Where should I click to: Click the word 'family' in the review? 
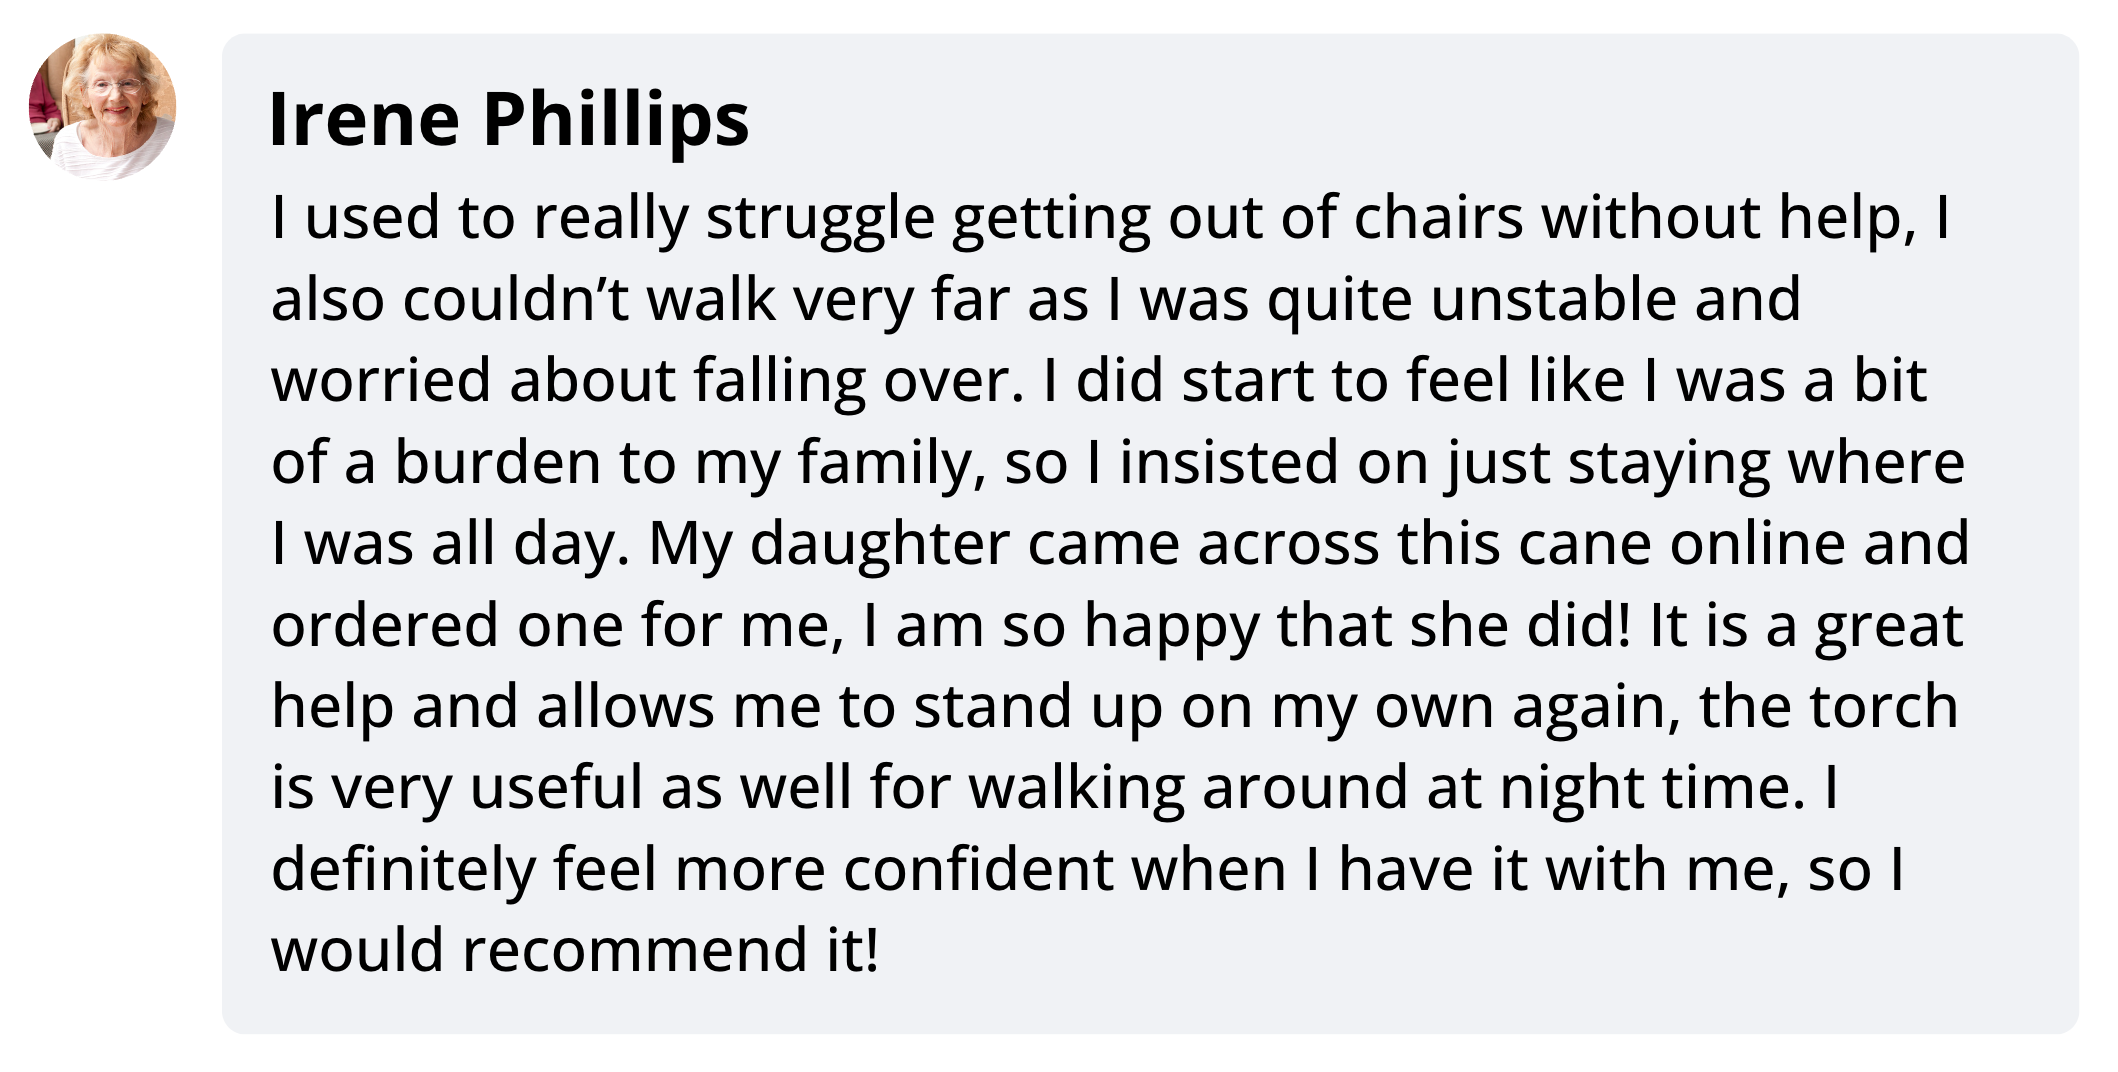pos(884,464)
